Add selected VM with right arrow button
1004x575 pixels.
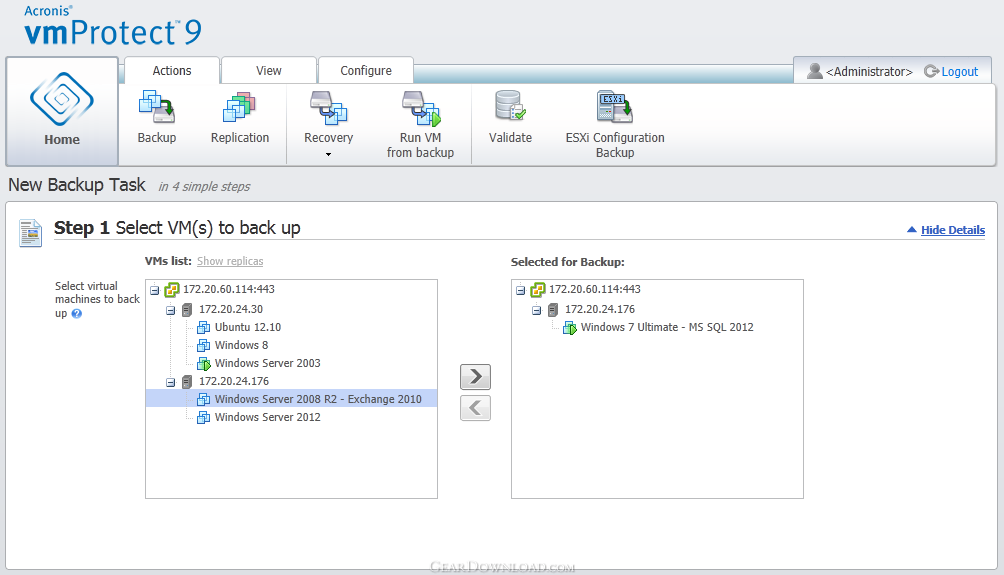pos(475,377)
